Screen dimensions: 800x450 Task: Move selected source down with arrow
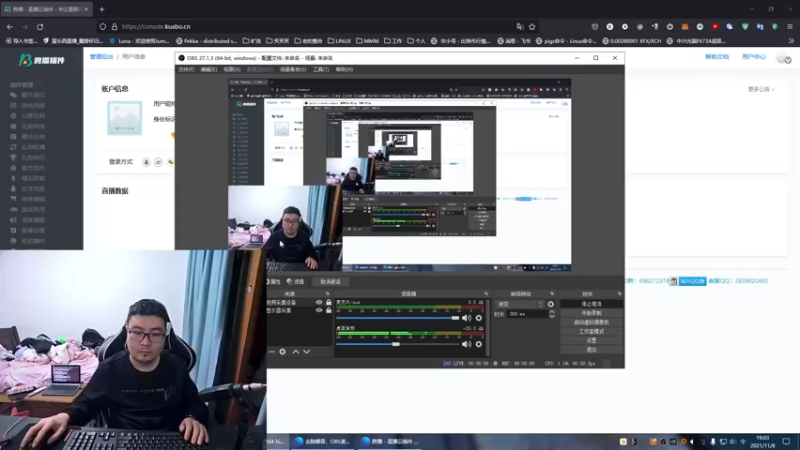pyautogui.click(x=307, y=352)
